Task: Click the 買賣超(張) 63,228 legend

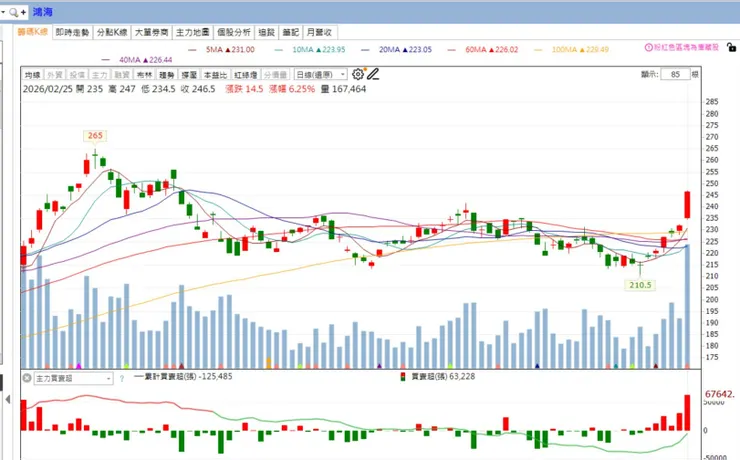Action: tap(437, 376)
